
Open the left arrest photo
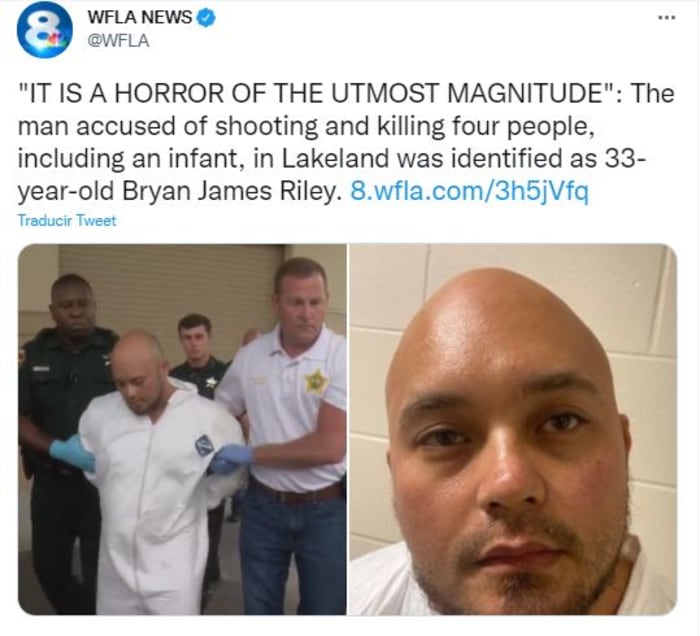click(x=182, y=429)
